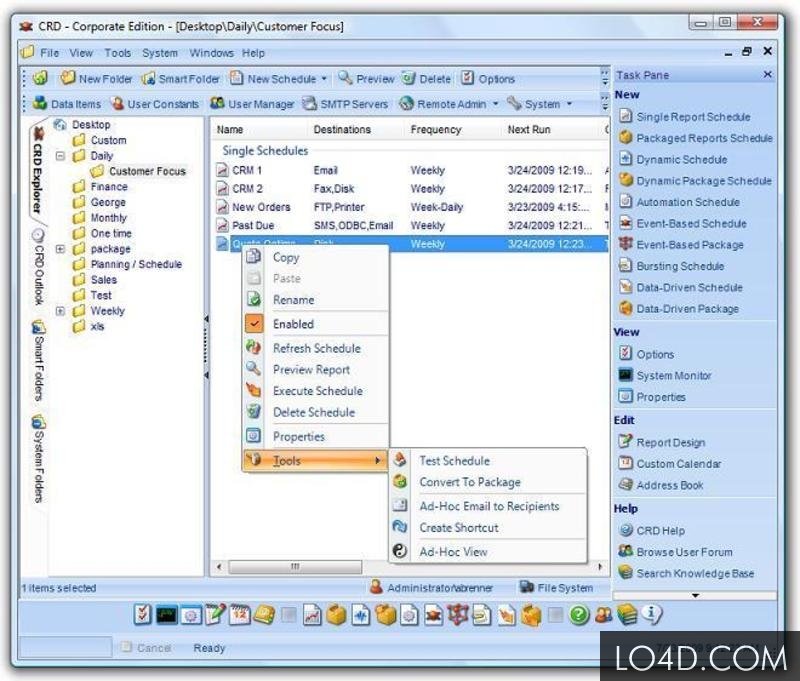Click the New Folder toolbar button

pyautogui.click(x=96, y=79)
